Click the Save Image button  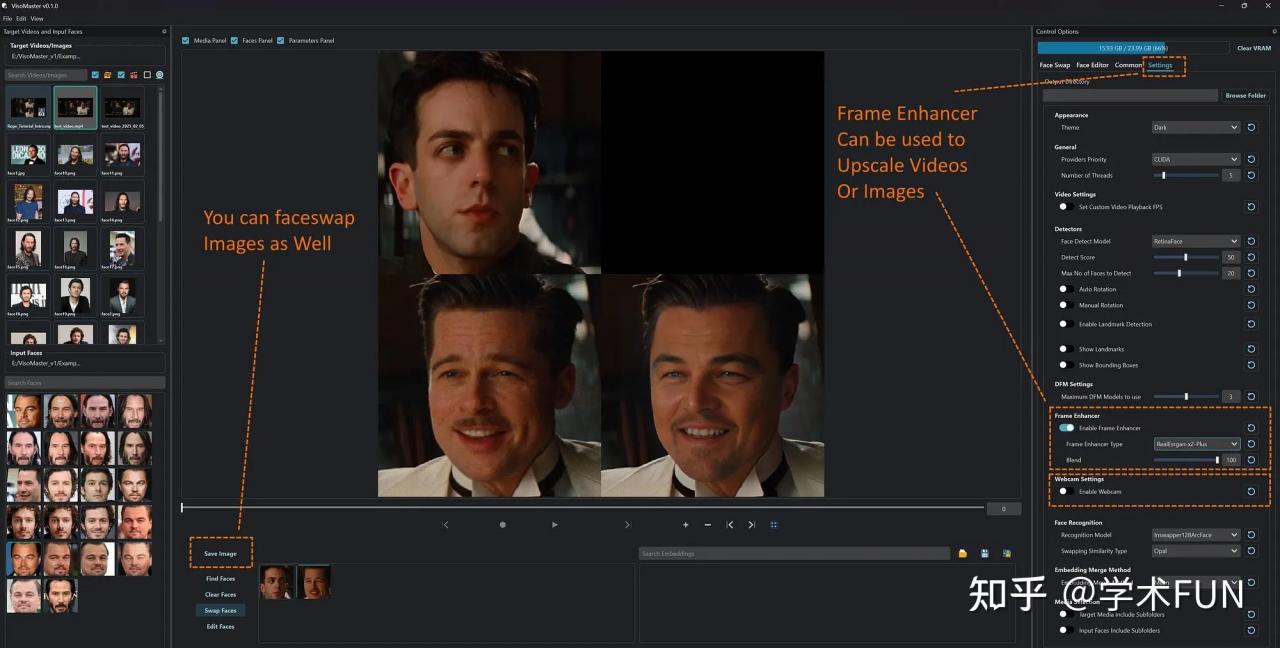pos(220,553)
